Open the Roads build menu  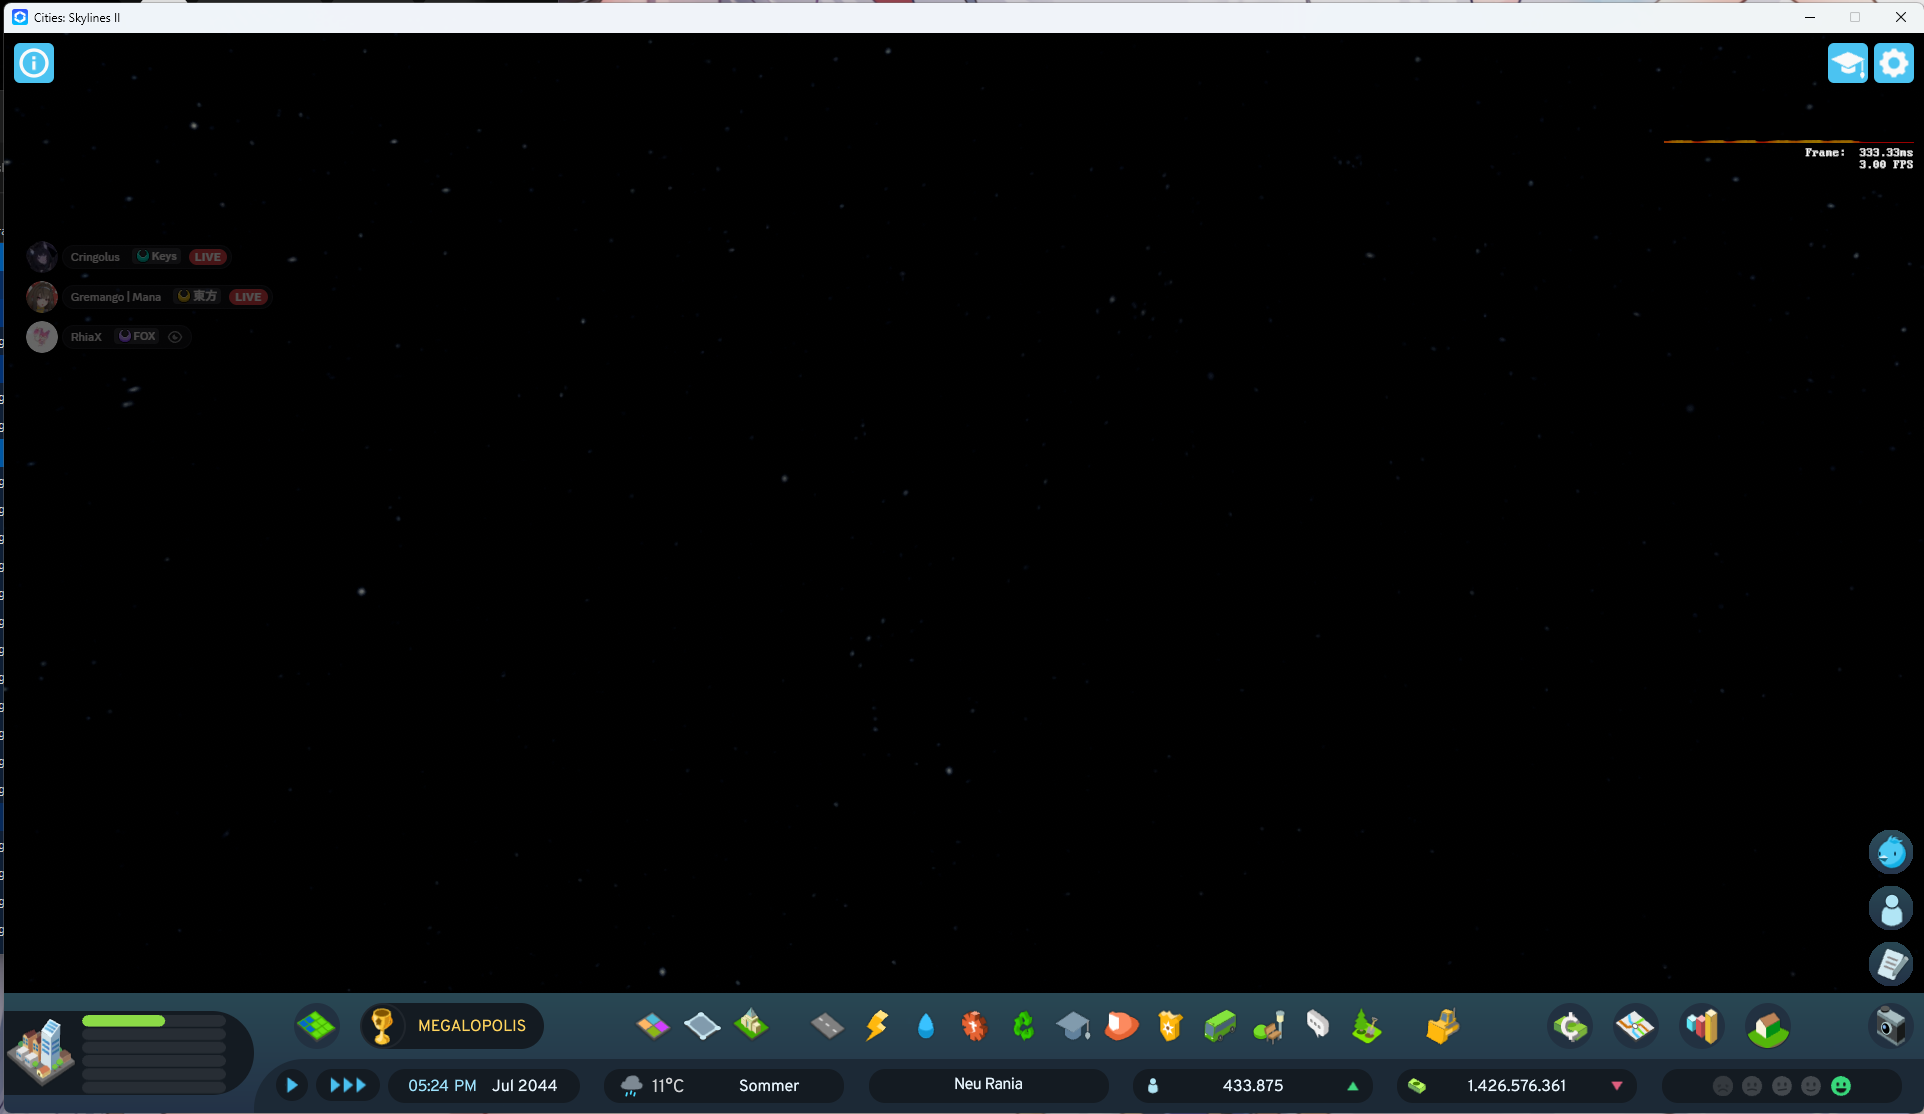[x=827, y=1026]
